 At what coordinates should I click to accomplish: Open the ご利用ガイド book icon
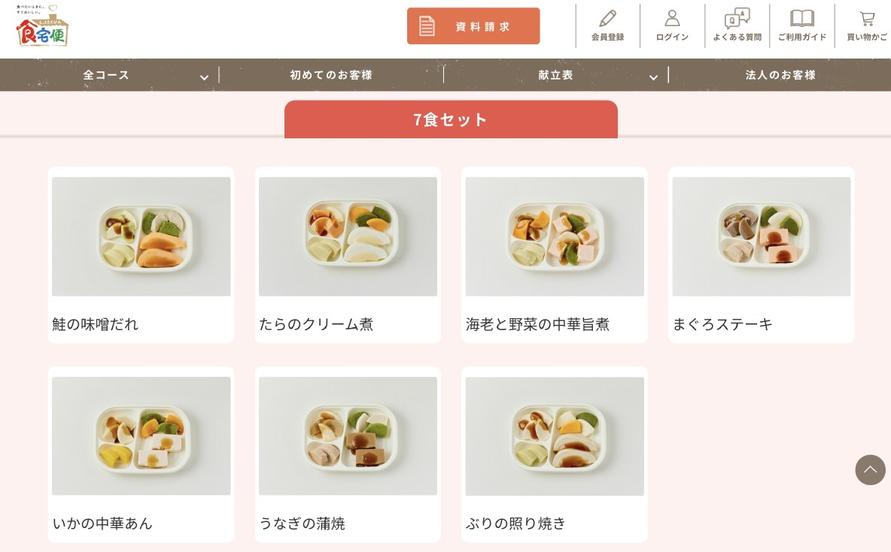pyautogui.click(x=802, y=19)
